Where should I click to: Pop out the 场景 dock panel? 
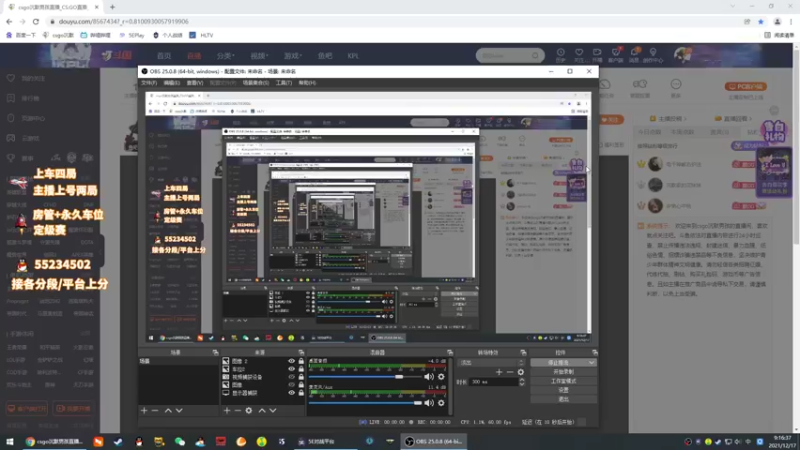click(x=215, y=353)
